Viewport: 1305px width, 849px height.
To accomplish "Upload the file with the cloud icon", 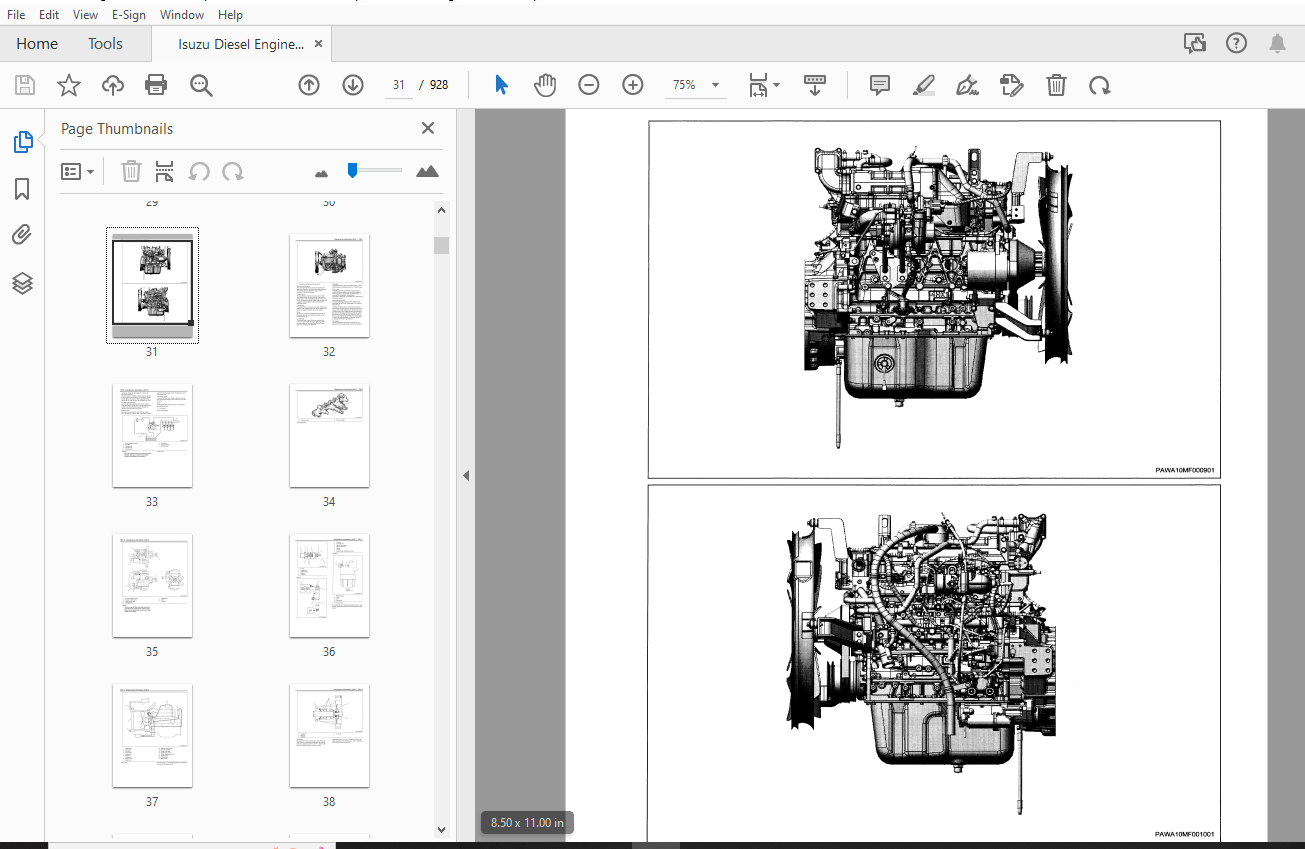I will [x=113, y=85].
